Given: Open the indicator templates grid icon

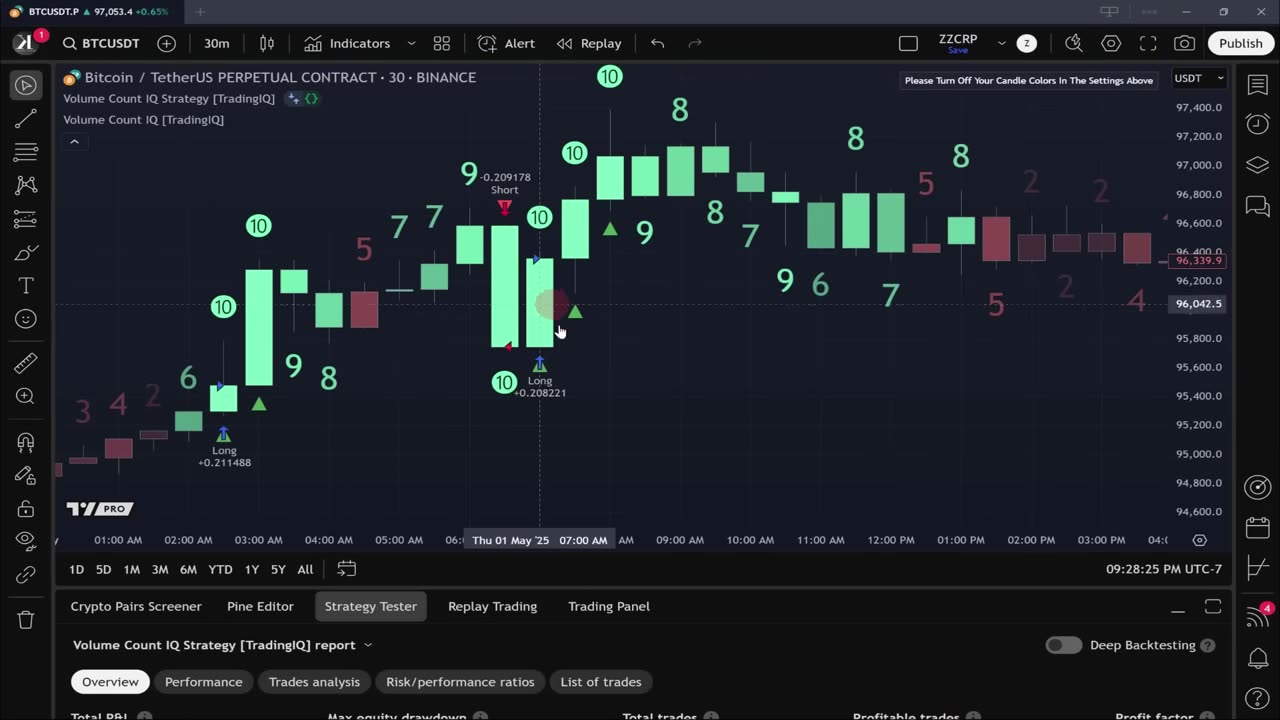Looking at the screenshot, I should [442, 43].
